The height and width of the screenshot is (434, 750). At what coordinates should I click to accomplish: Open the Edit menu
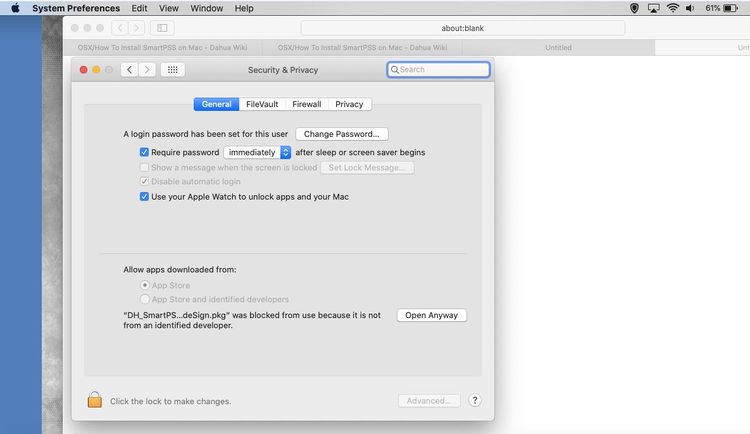coord(139,8)
